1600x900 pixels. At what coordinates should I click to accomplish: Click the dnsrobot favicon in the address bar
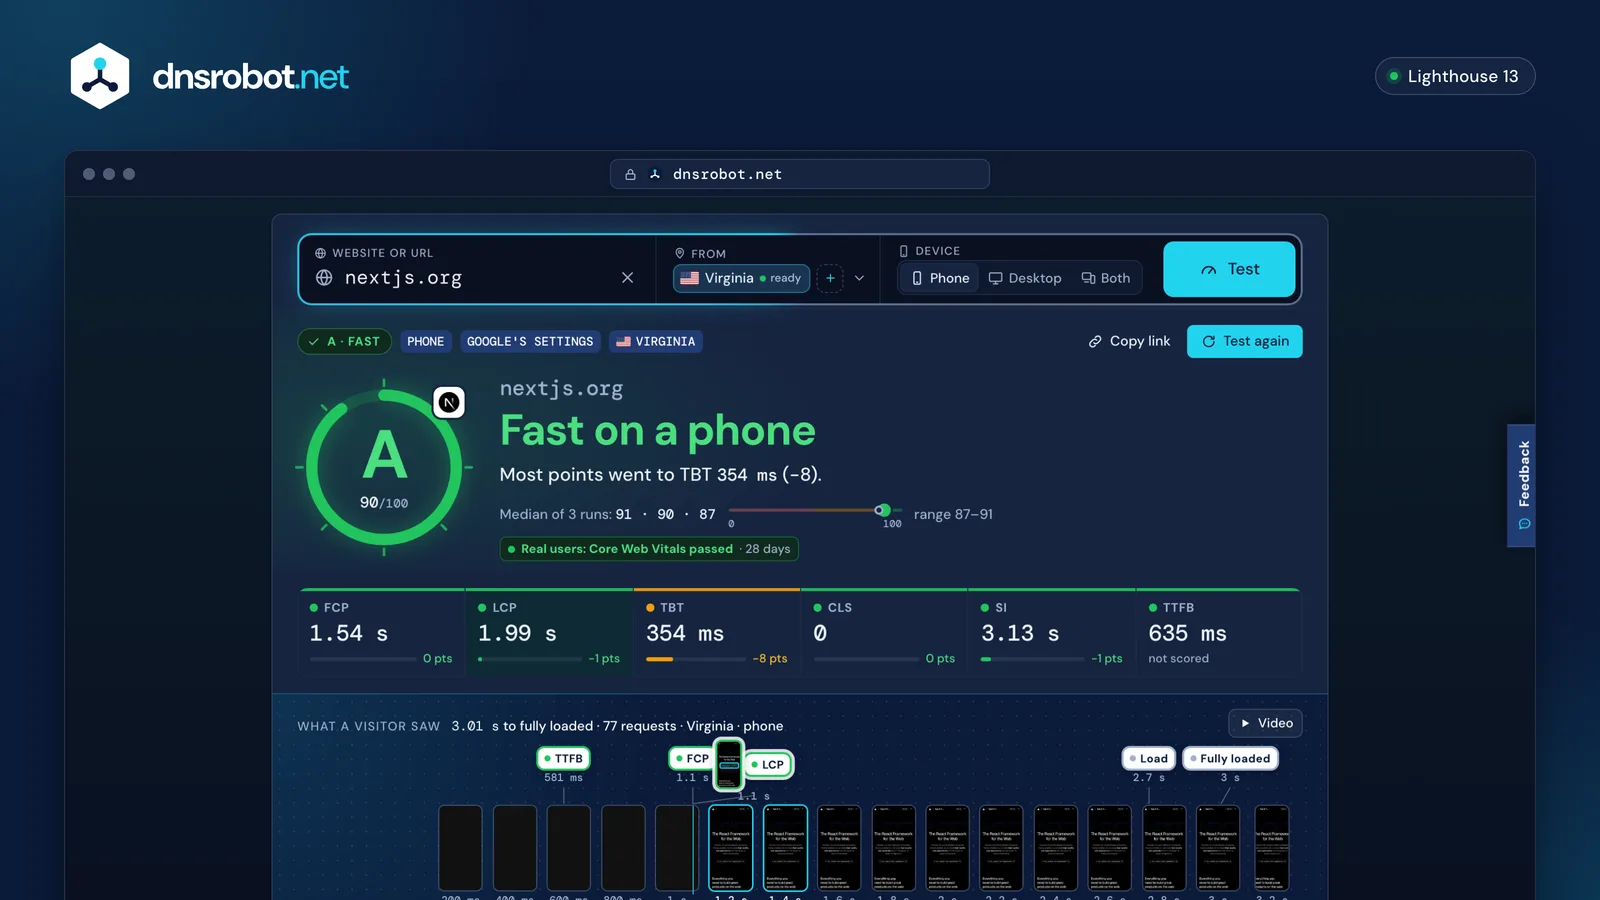pyautogui.click(x=655, y=174)
